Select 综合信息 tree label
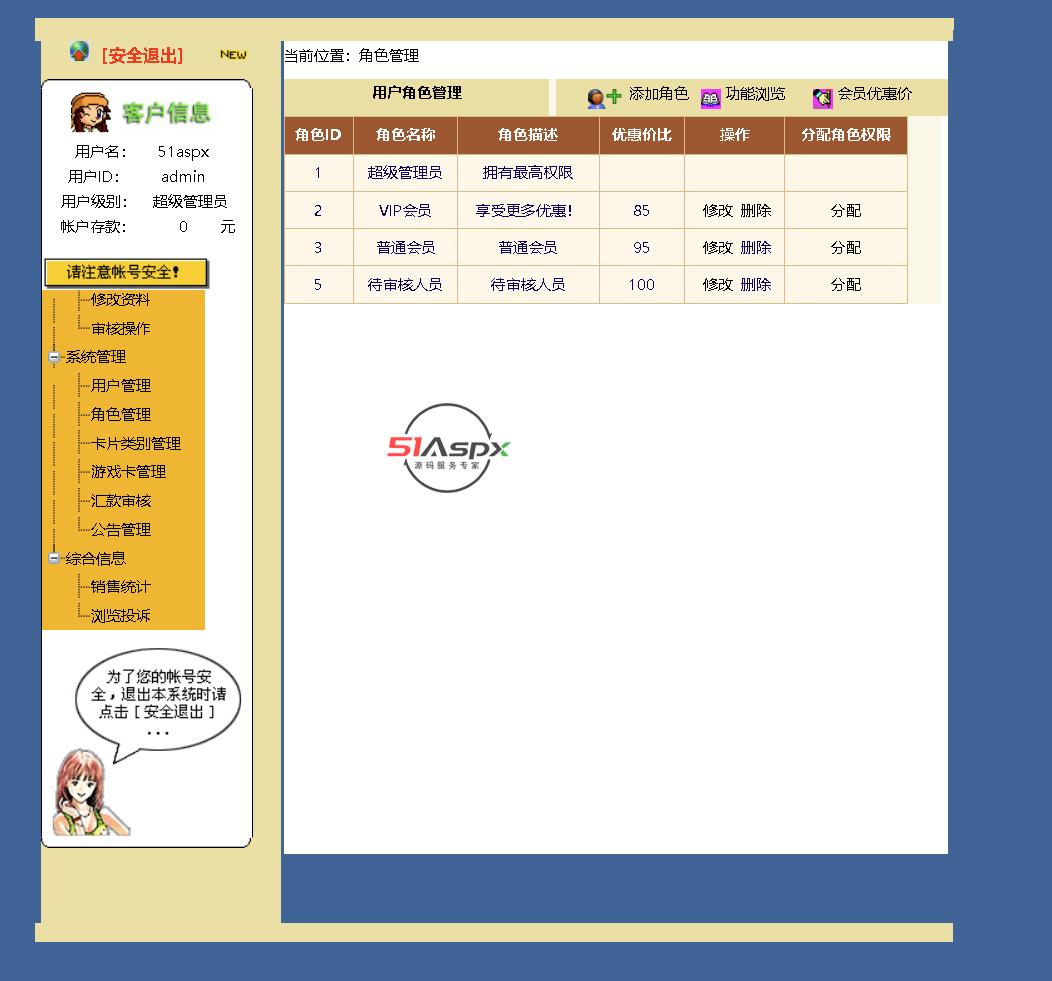This screenshot has height=981, width=1052. coord(95,558)
